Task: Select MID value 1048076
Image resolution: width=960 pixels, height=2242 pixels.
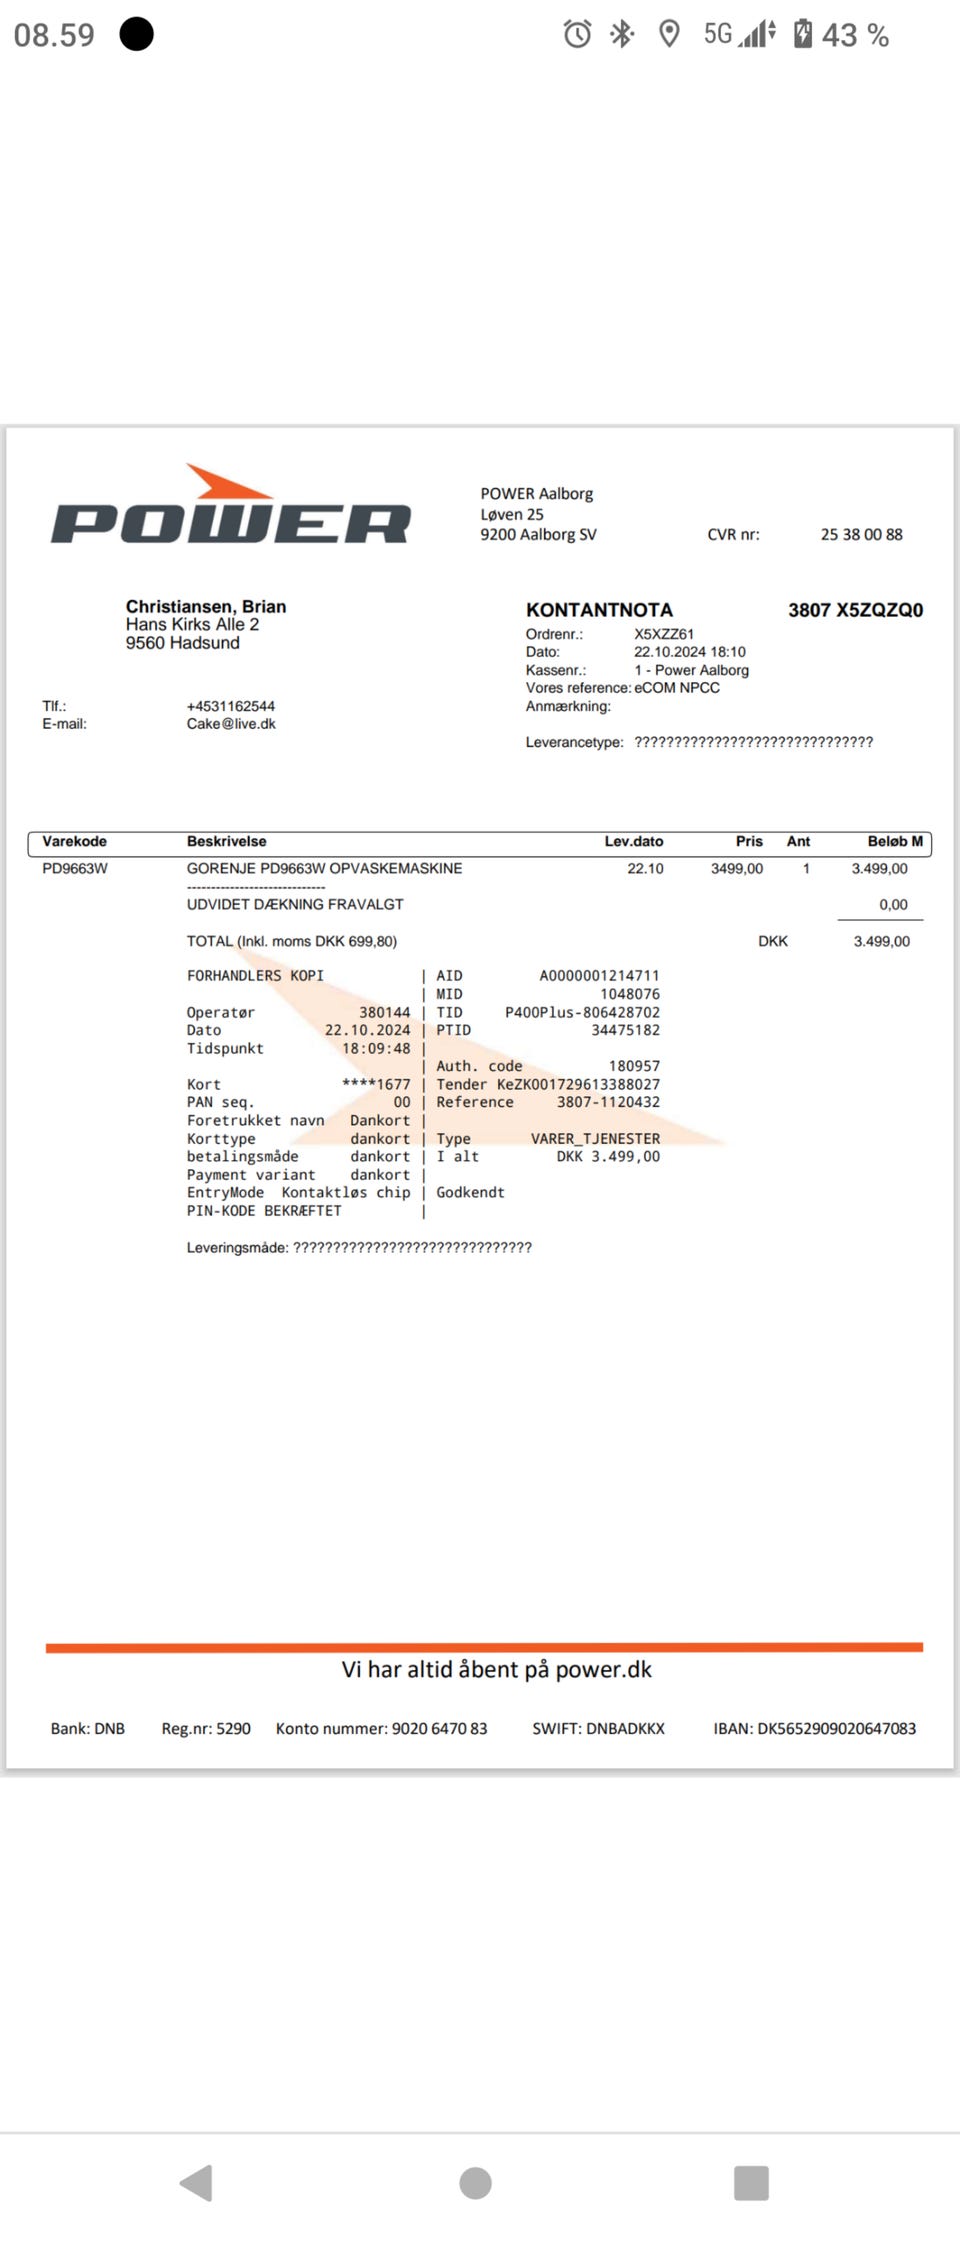Action: click(x=630, y=994)
